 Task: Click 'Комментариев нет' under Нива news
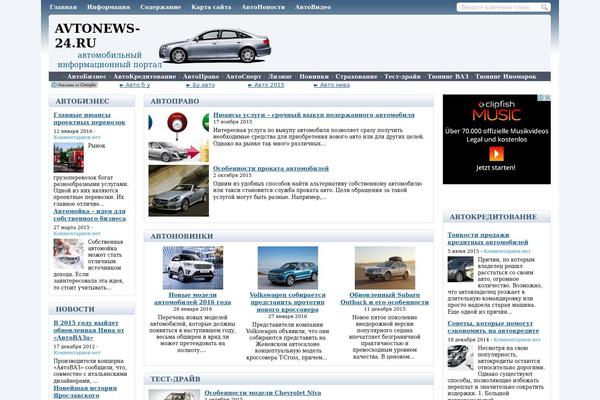point(77,353)
